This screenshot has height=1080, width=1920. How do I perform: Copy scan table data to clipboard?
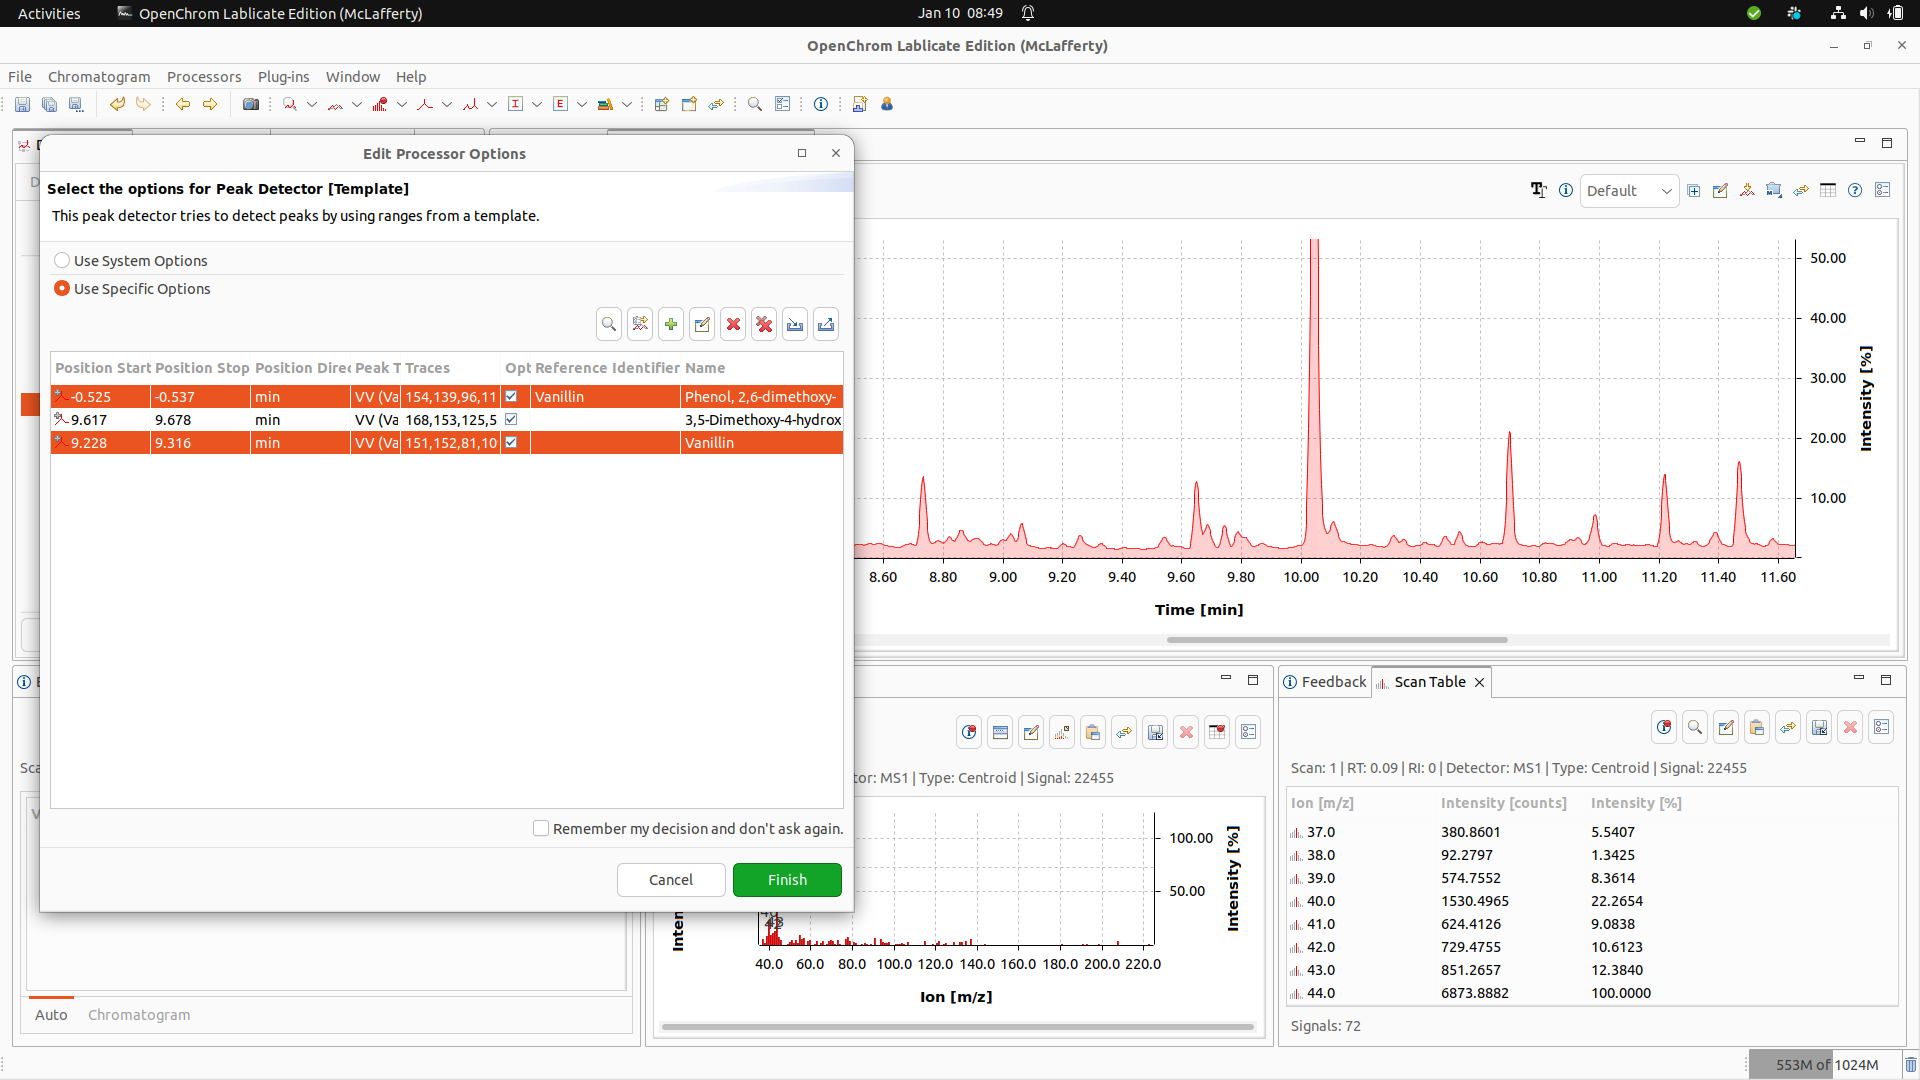[1757, 727]
